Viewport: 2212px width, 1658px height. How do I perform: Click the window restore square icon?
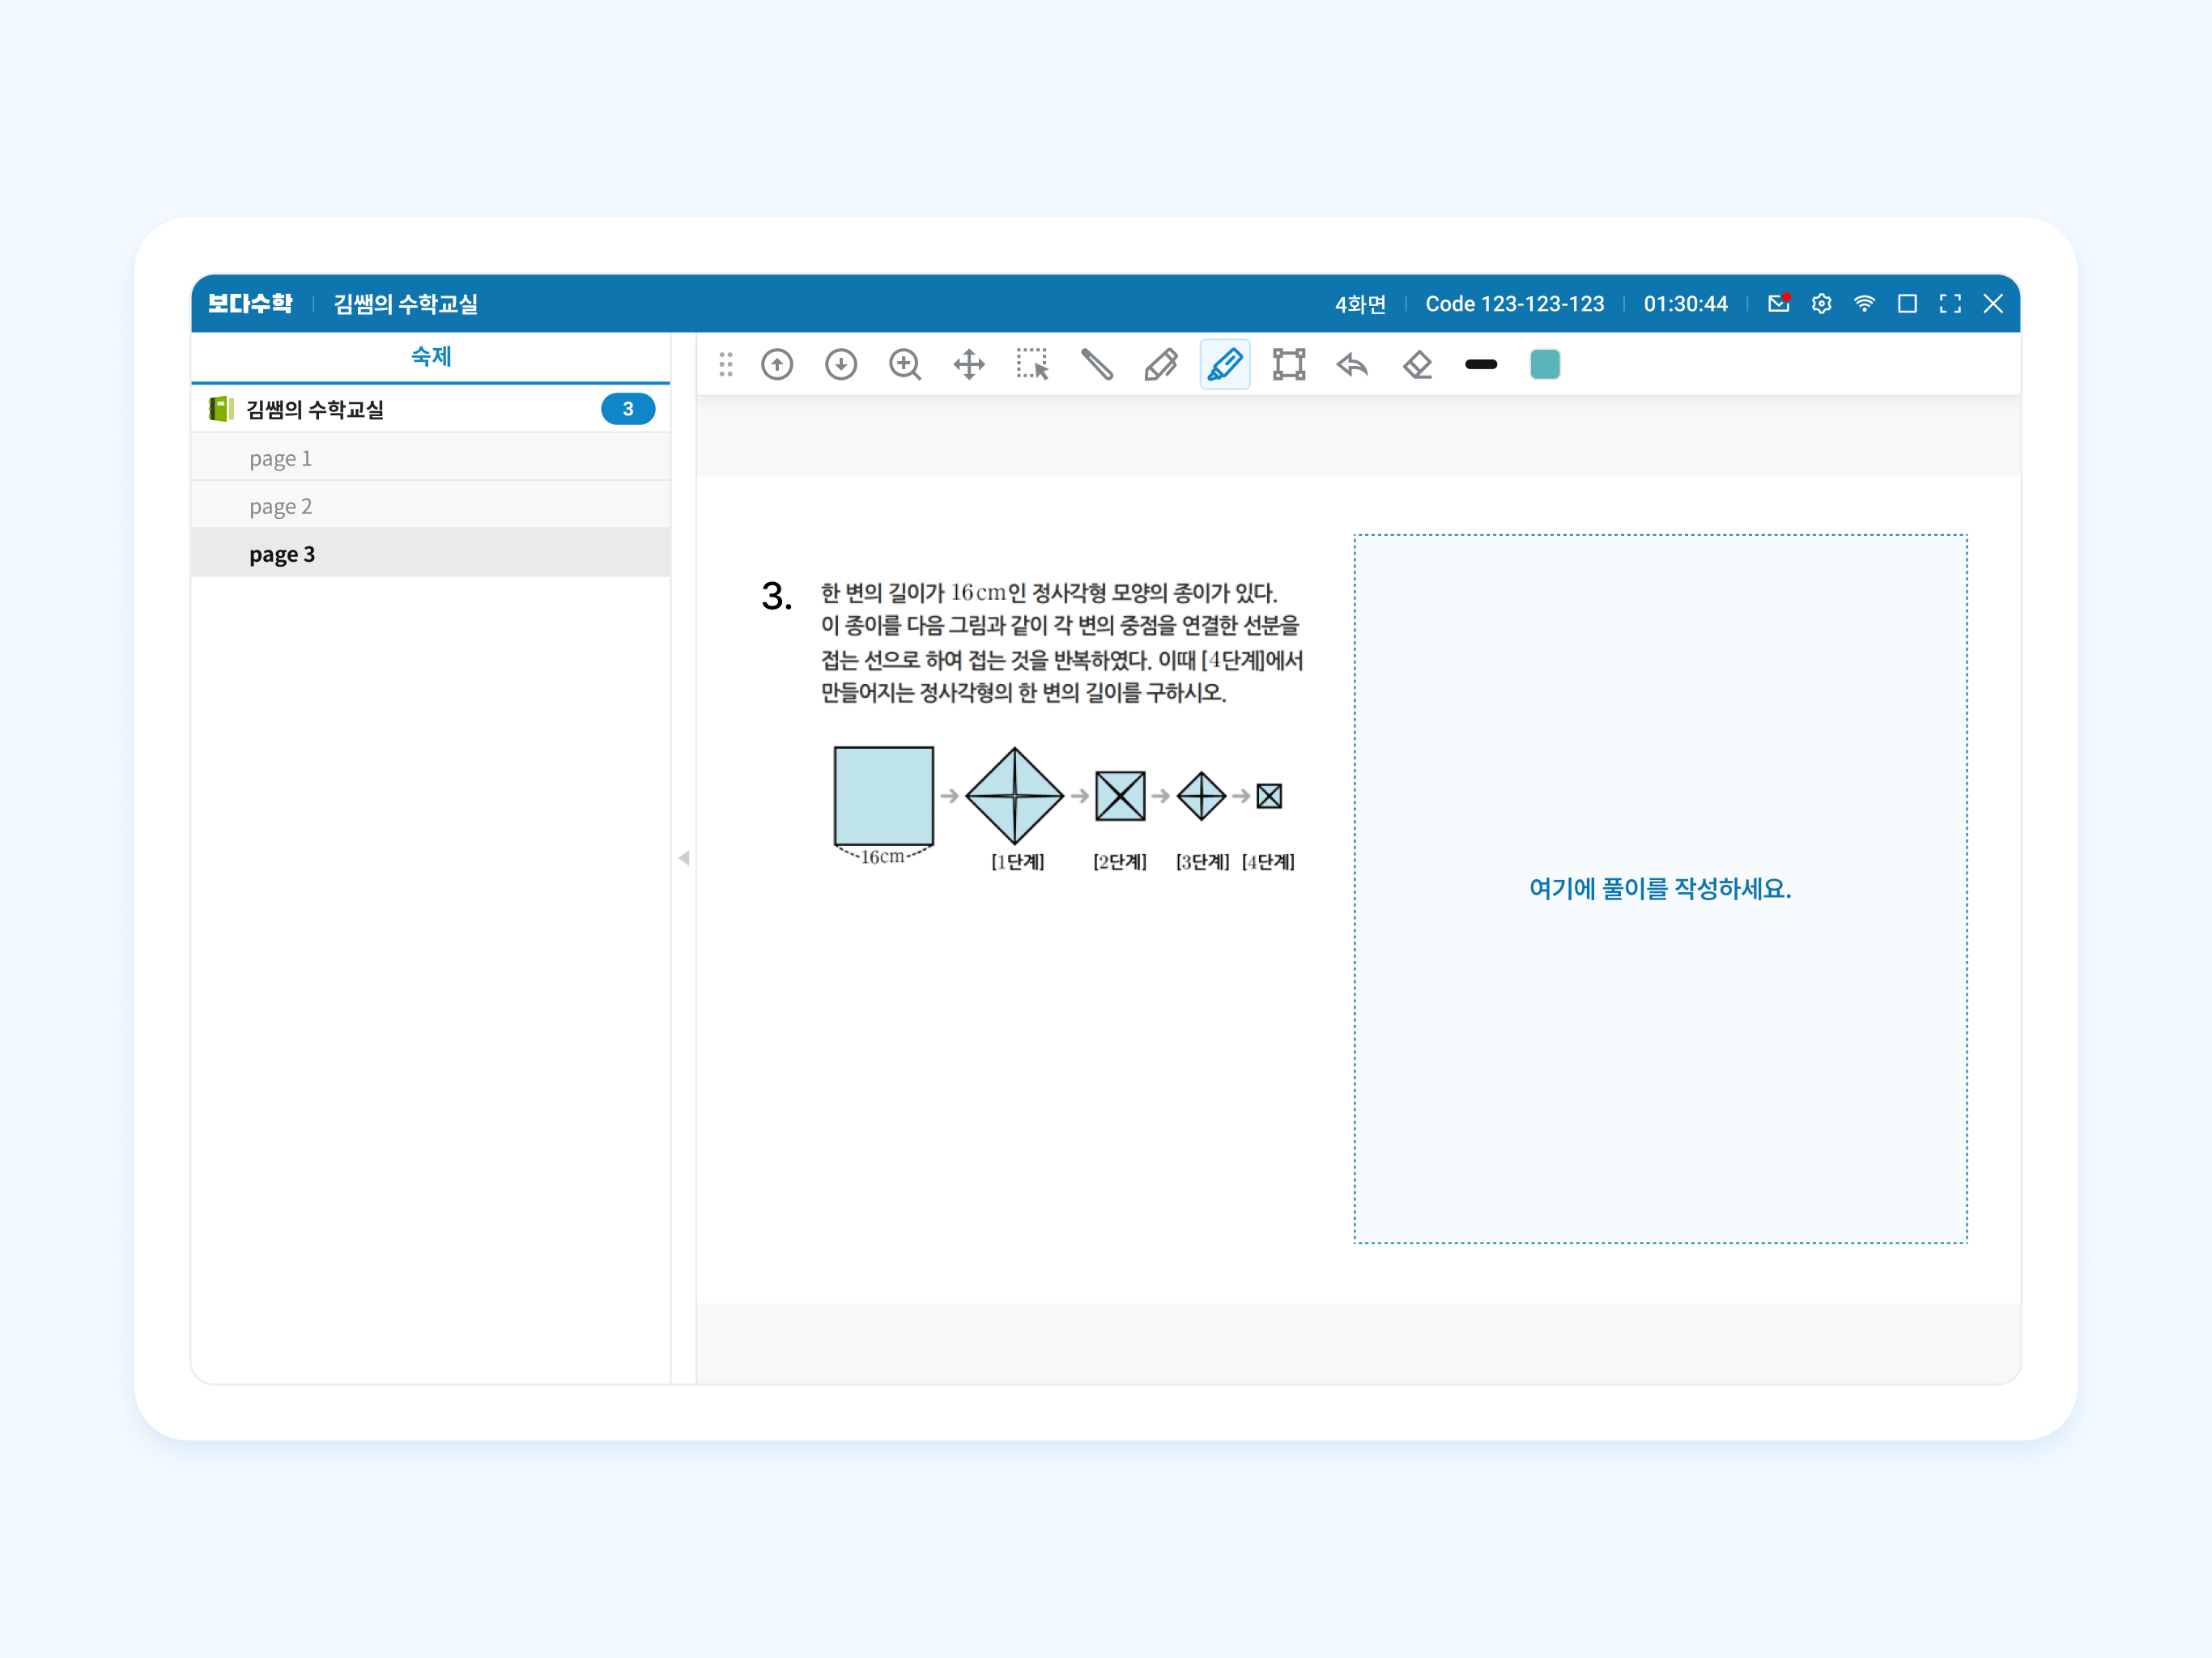pyautogui.click(x=1907, y=303)
